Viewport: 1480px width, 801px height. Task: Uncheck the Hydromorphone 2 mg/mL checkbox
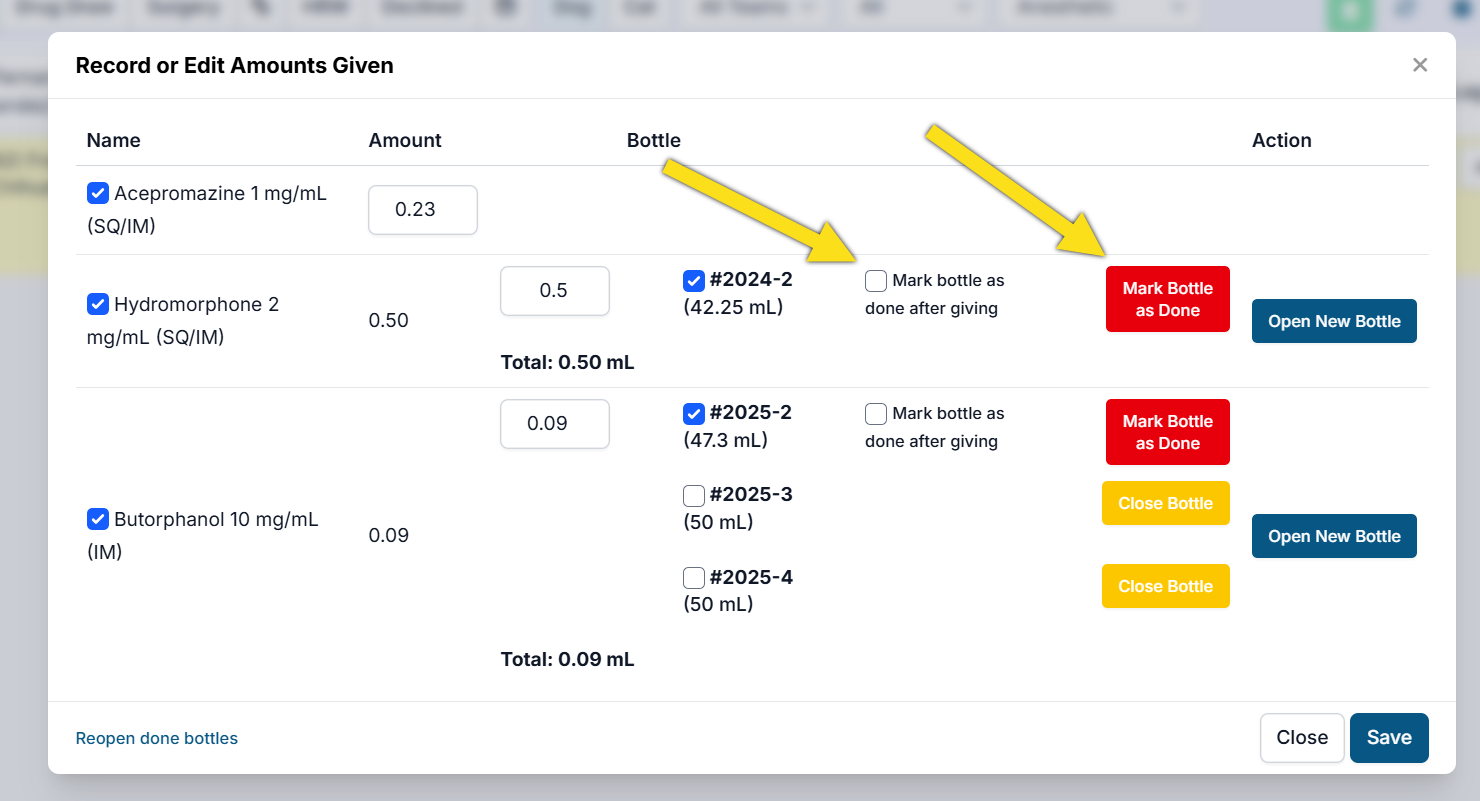98,304
